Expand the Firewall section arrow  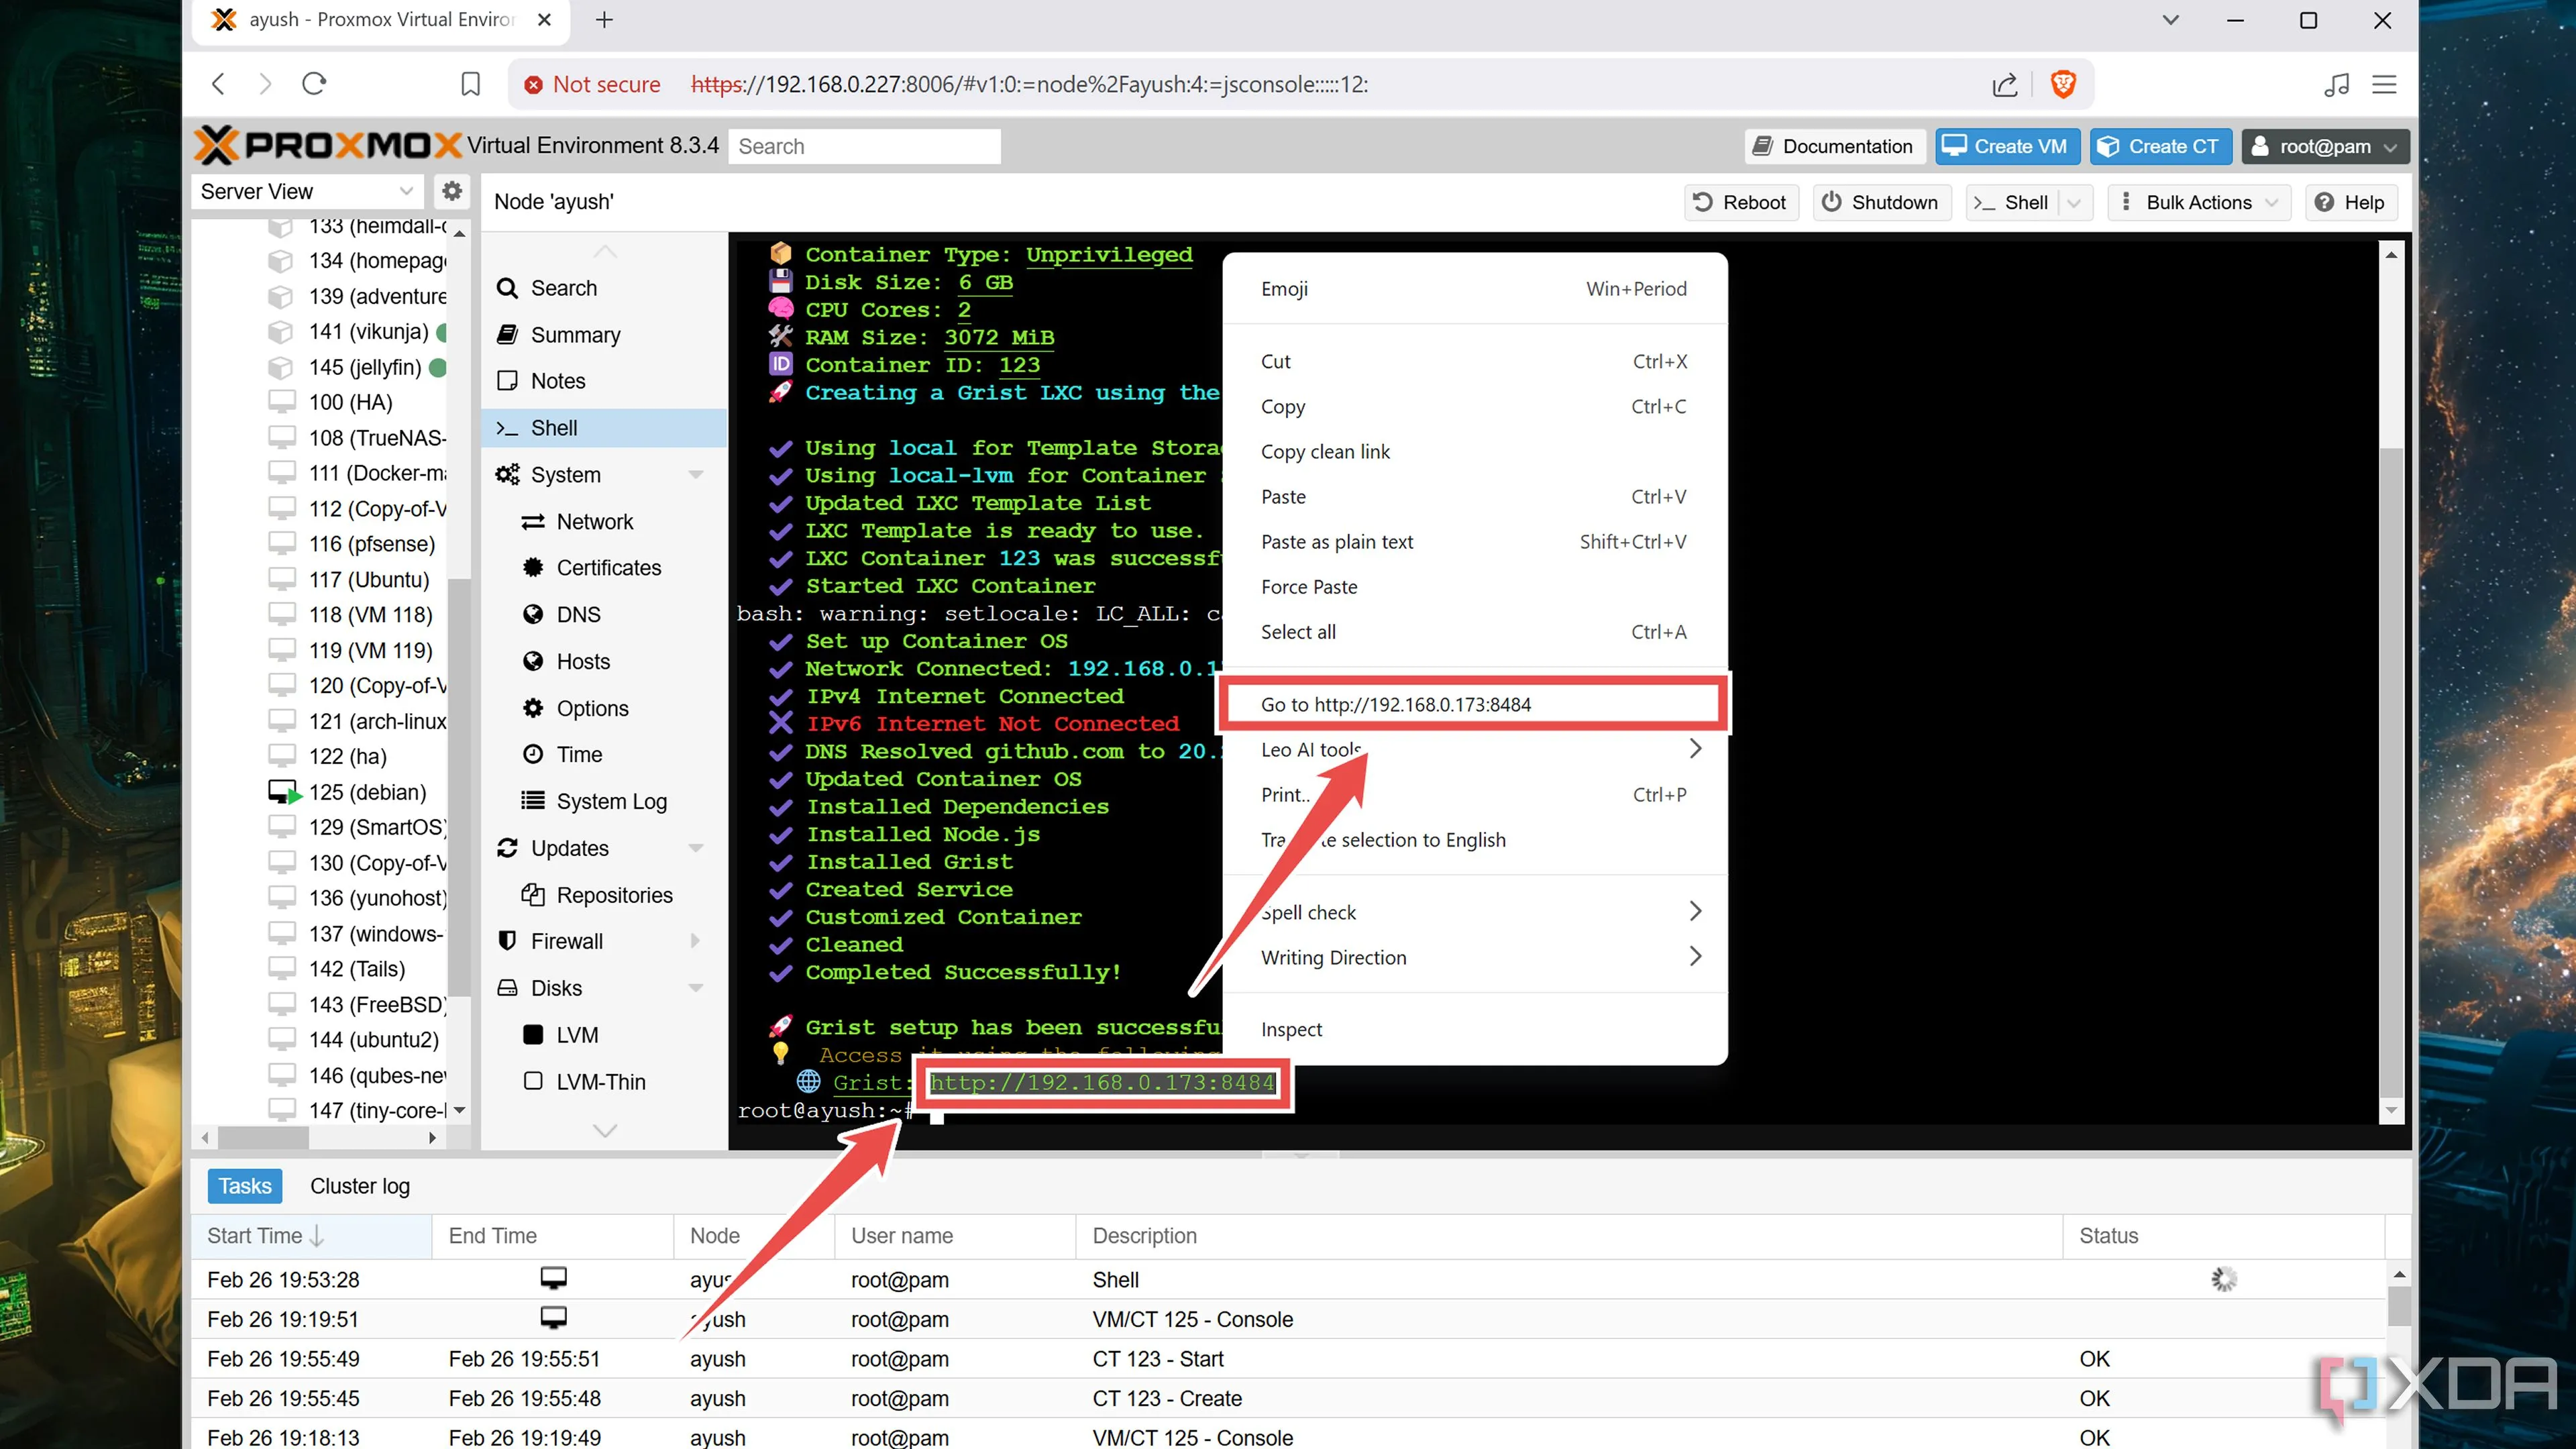click(696, 942)
